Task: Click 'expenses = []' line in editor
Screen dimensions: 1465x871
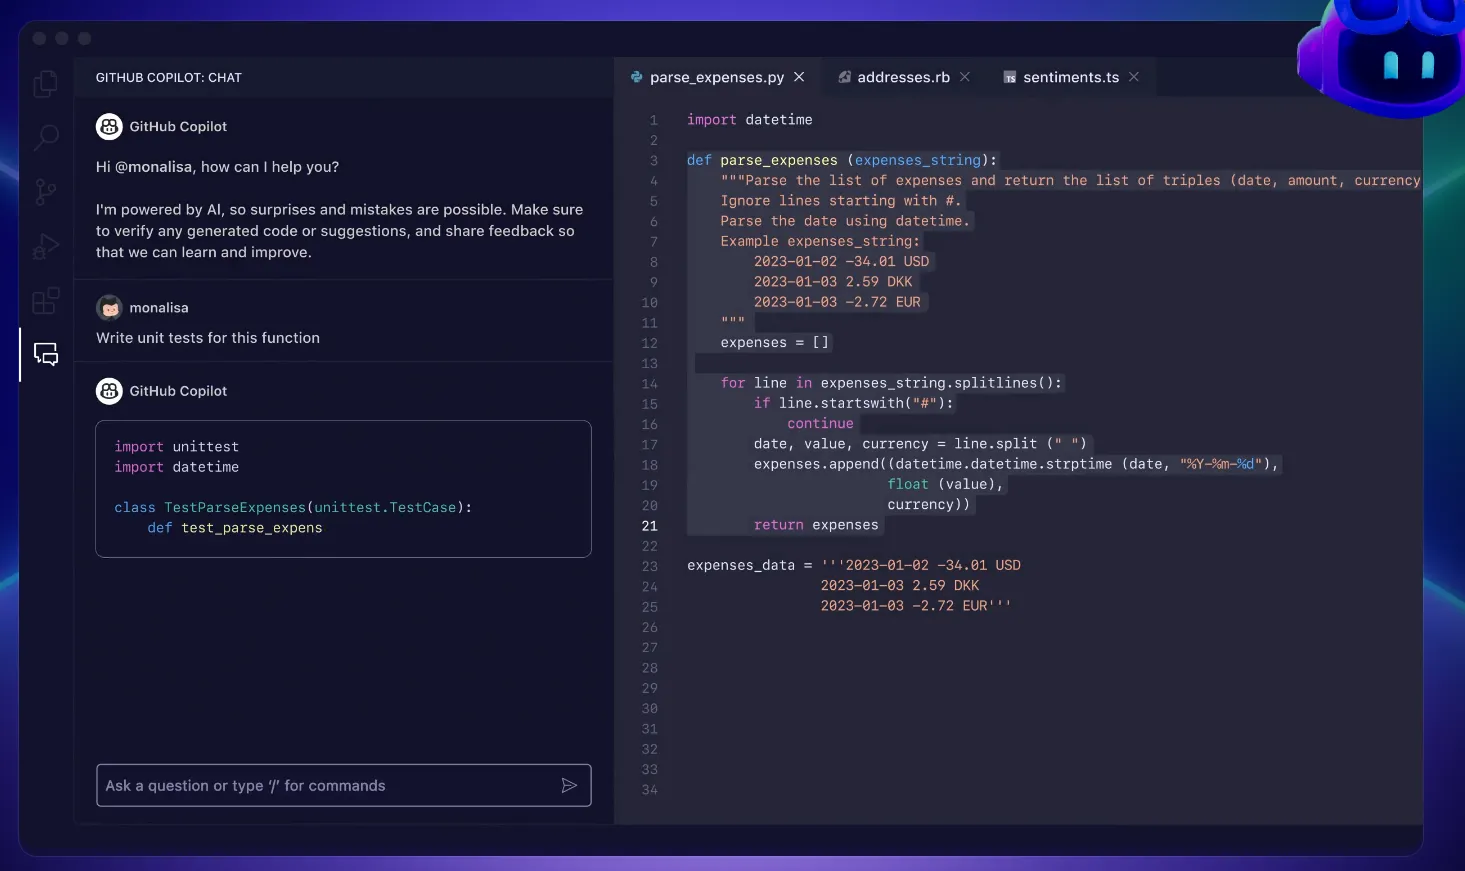Action: (x=775, y=343)
